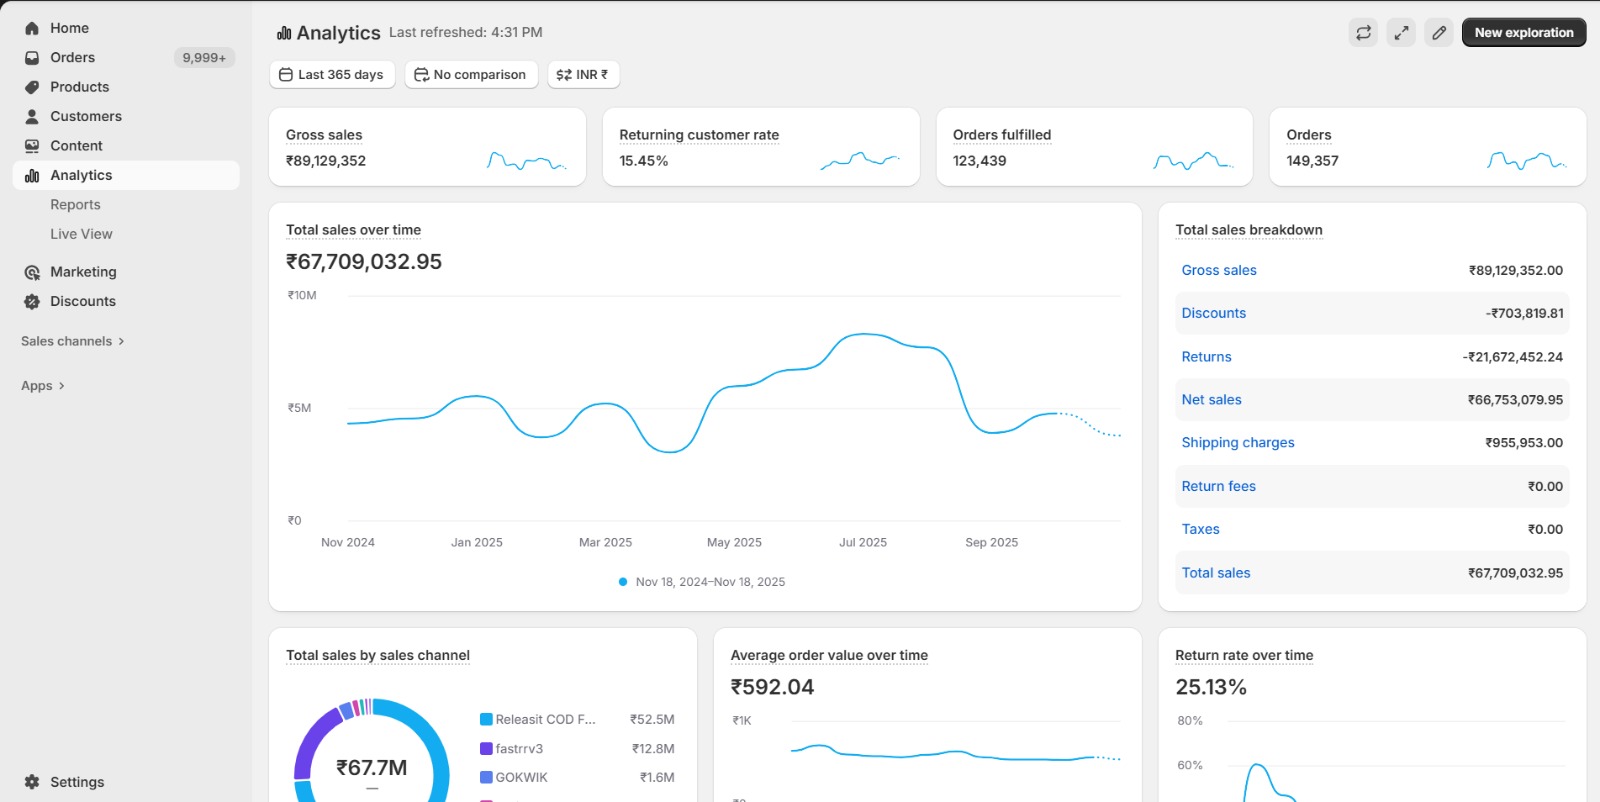This screenshot has width=1600, height=802.
Task: Open the No comparison dropdown
Action: 471,75
